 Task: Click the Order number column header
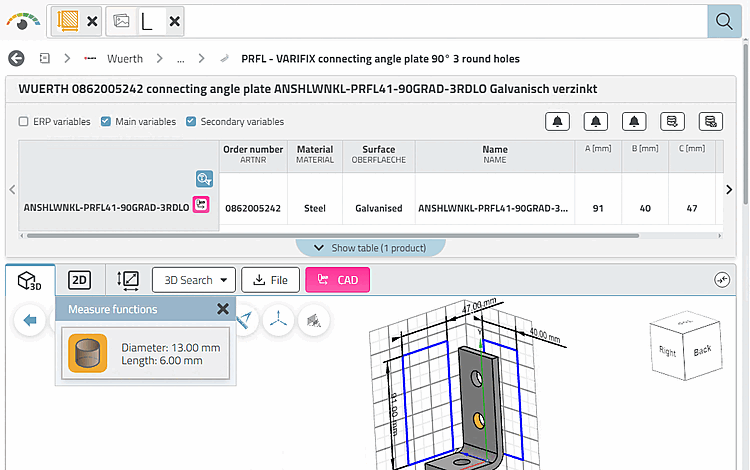[253, 154]
